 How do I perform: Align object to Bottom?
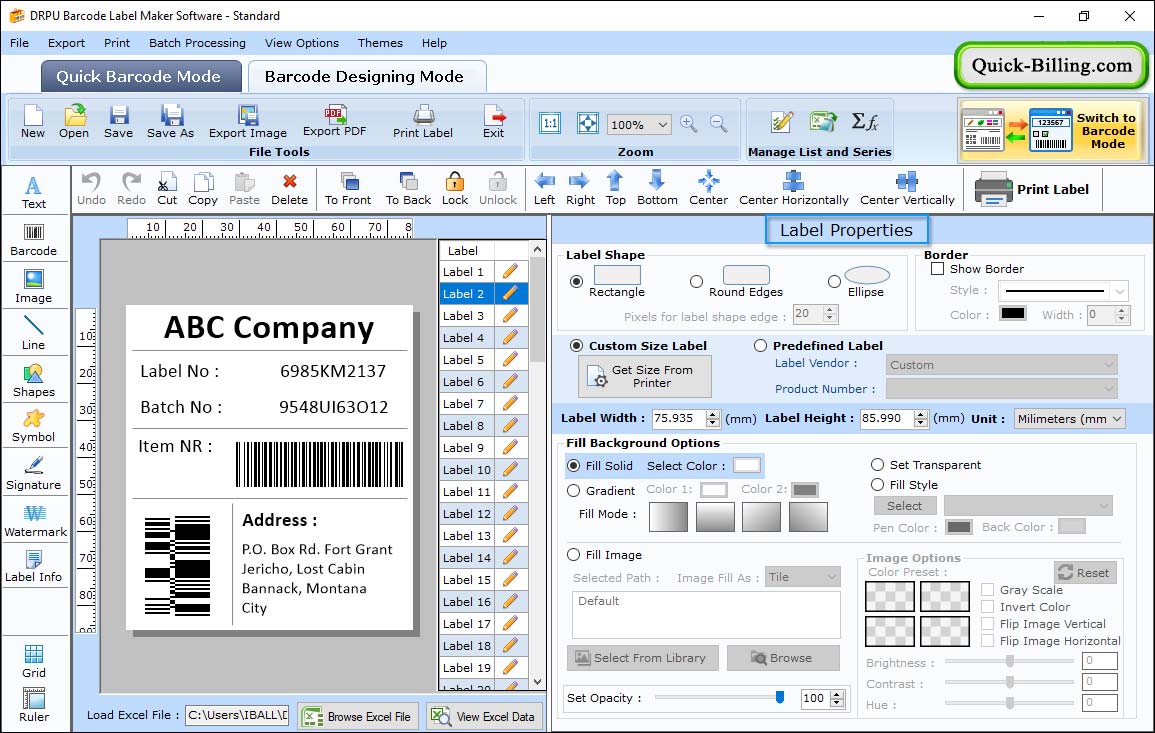tap(657, 189)
